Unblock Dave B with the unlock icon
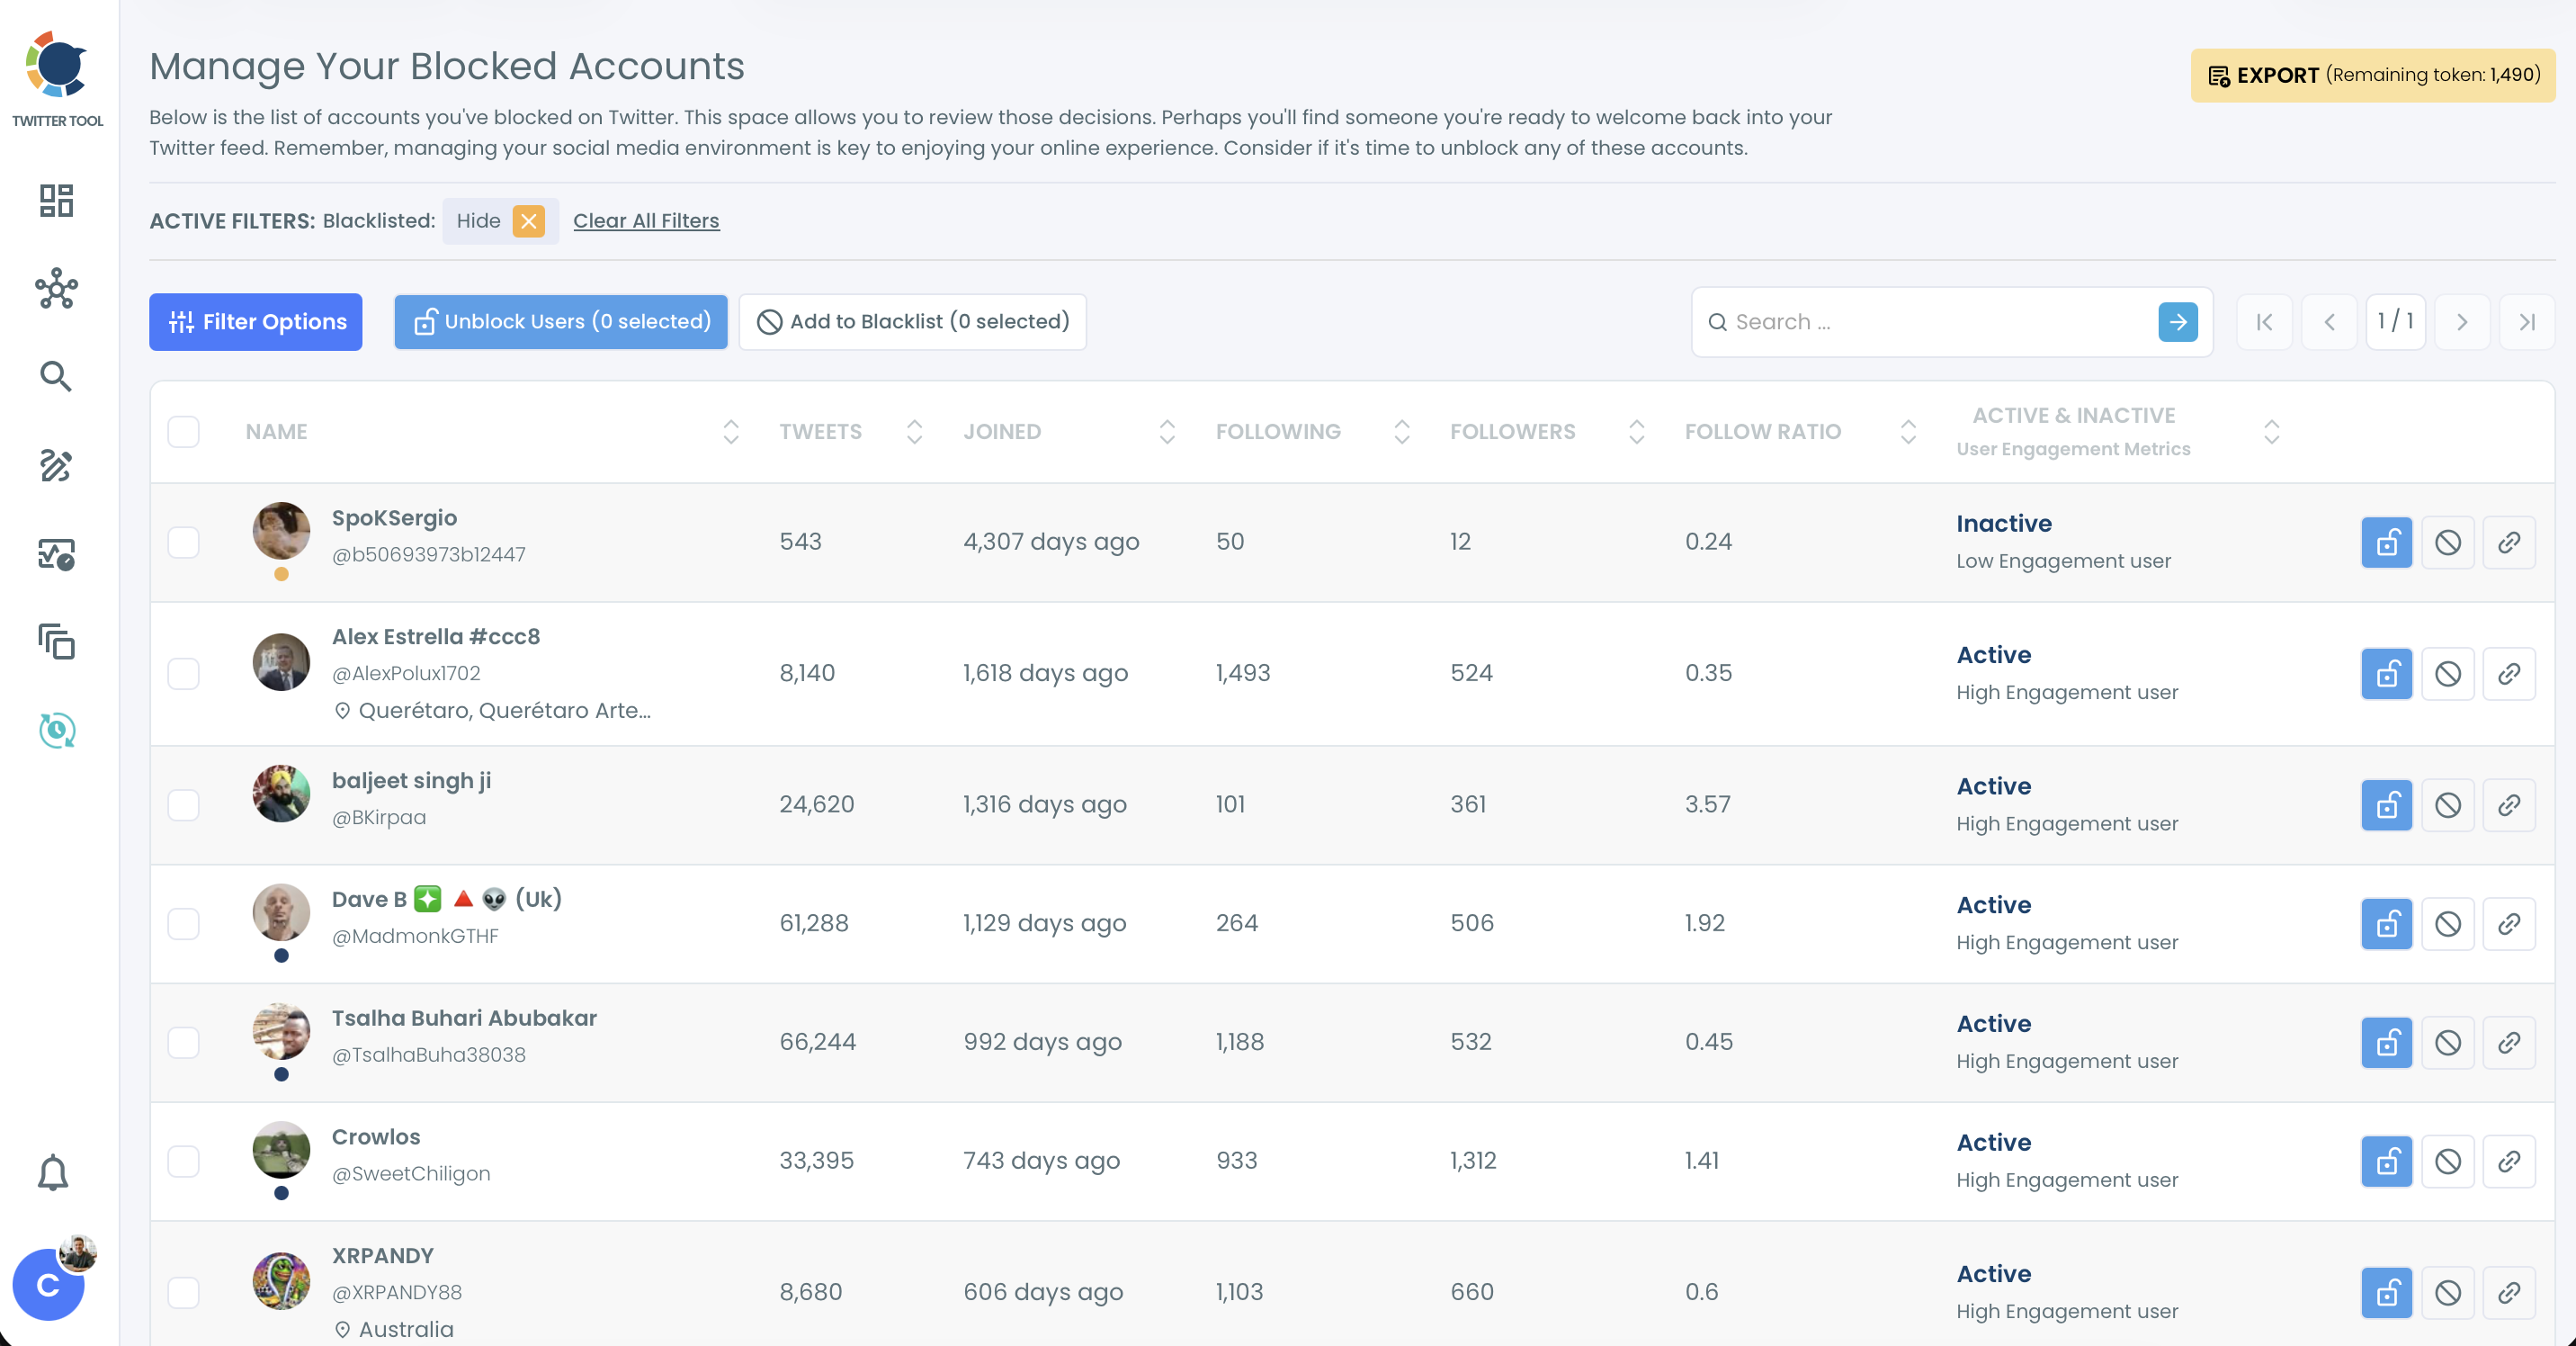This screenshot has width=2576, height=1346. (2387, 924)
